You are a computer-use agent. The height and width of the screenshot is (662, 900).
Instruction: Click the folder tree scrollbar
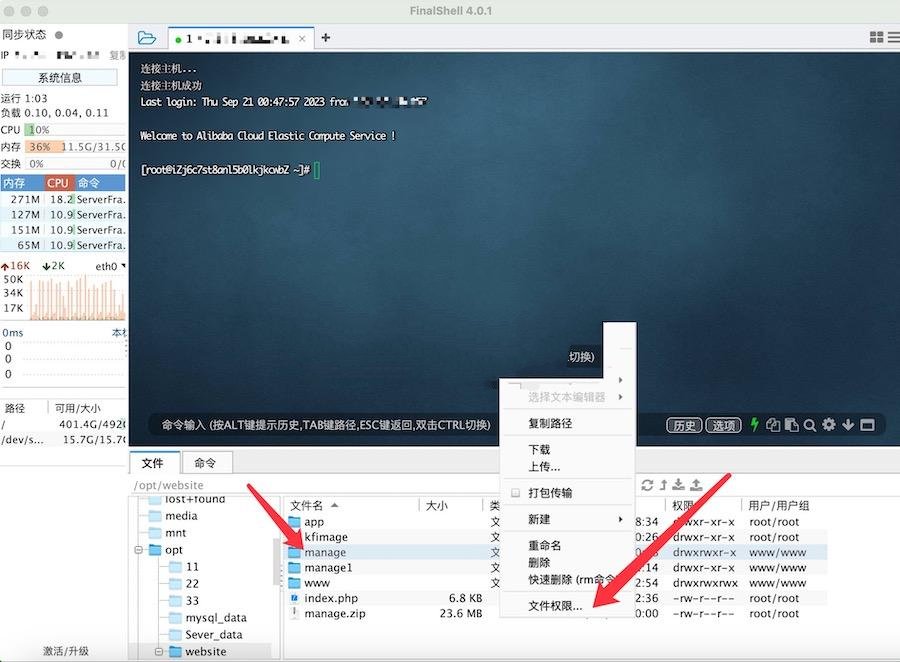tap(276, 560)
